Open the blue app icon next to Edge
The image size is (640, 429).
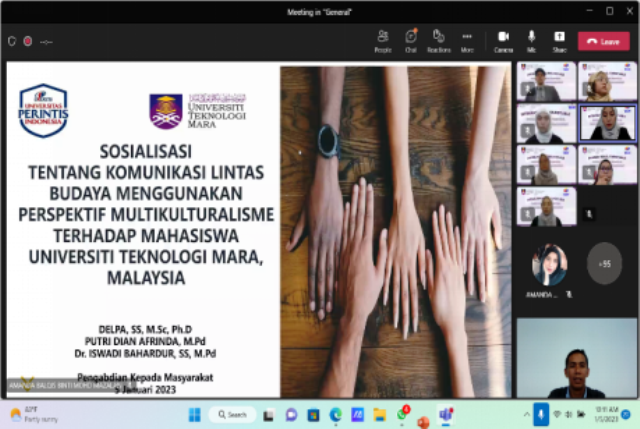(x=358, y=415)
